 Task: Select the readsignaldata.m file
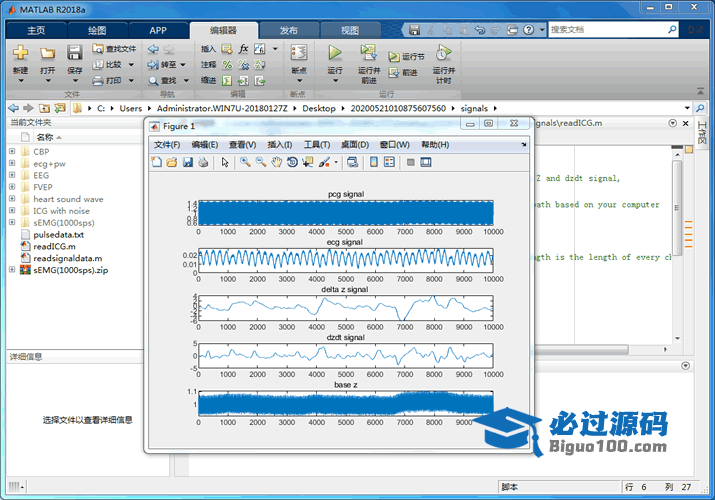tap(67, 258)
